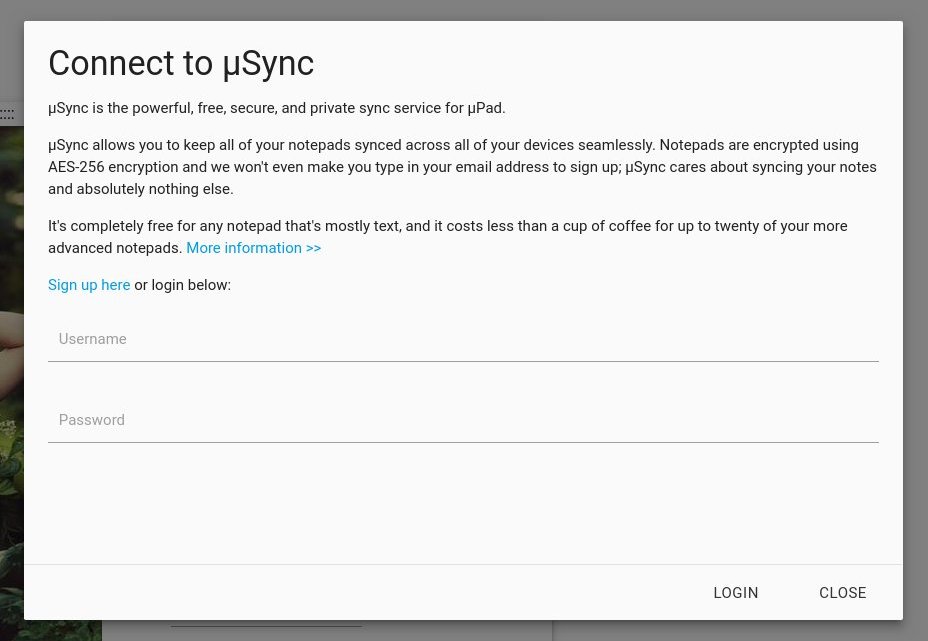Click the Username input field
Viewport: 928px width, 641px height.
coord(463,339)
